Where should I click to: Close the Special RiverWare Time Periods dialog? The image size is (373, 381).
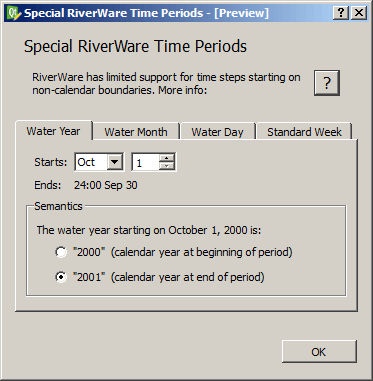click(x=359, y=13)
